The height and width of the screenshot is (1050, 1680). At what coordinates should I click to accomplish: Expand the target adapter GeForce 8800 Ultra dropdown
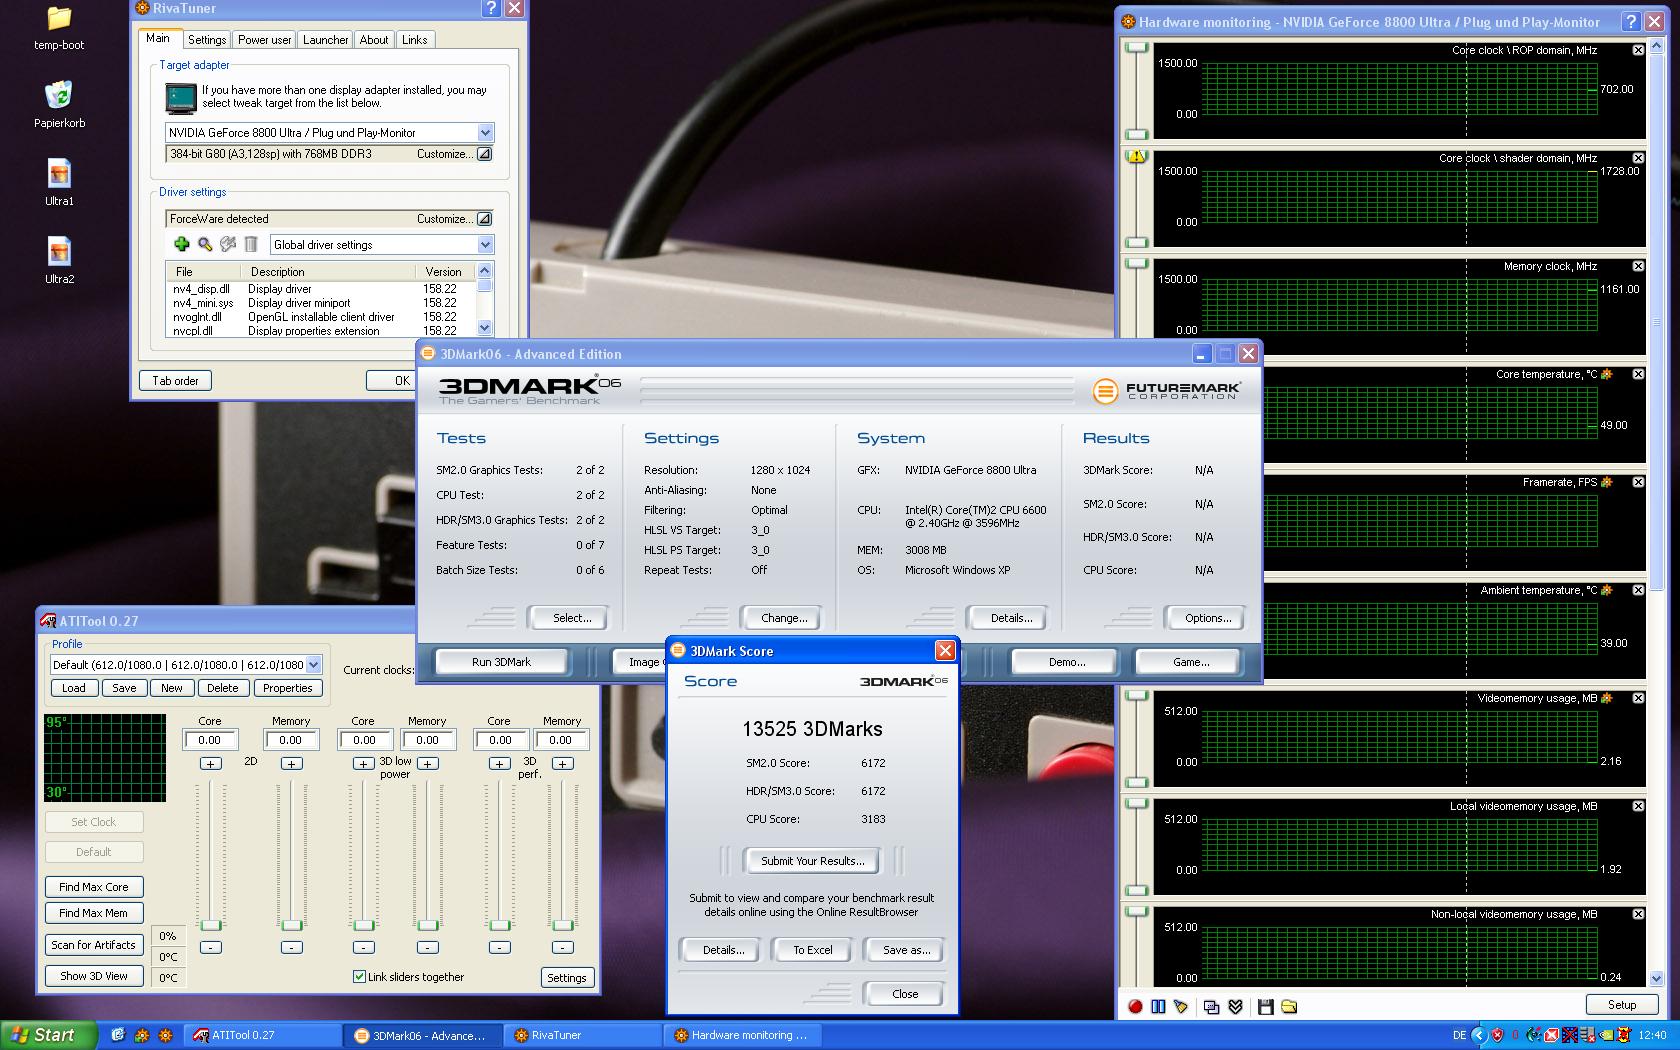485,133
